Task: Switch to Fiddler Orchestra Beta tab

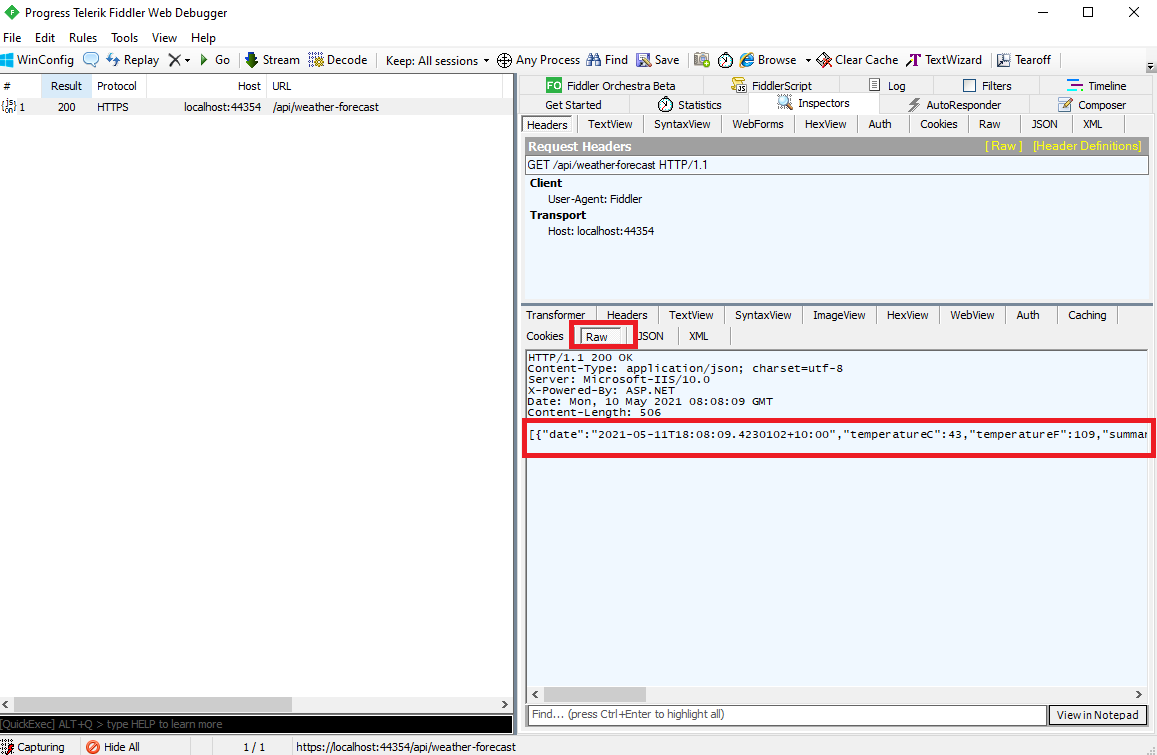Action: click(611, 86)
